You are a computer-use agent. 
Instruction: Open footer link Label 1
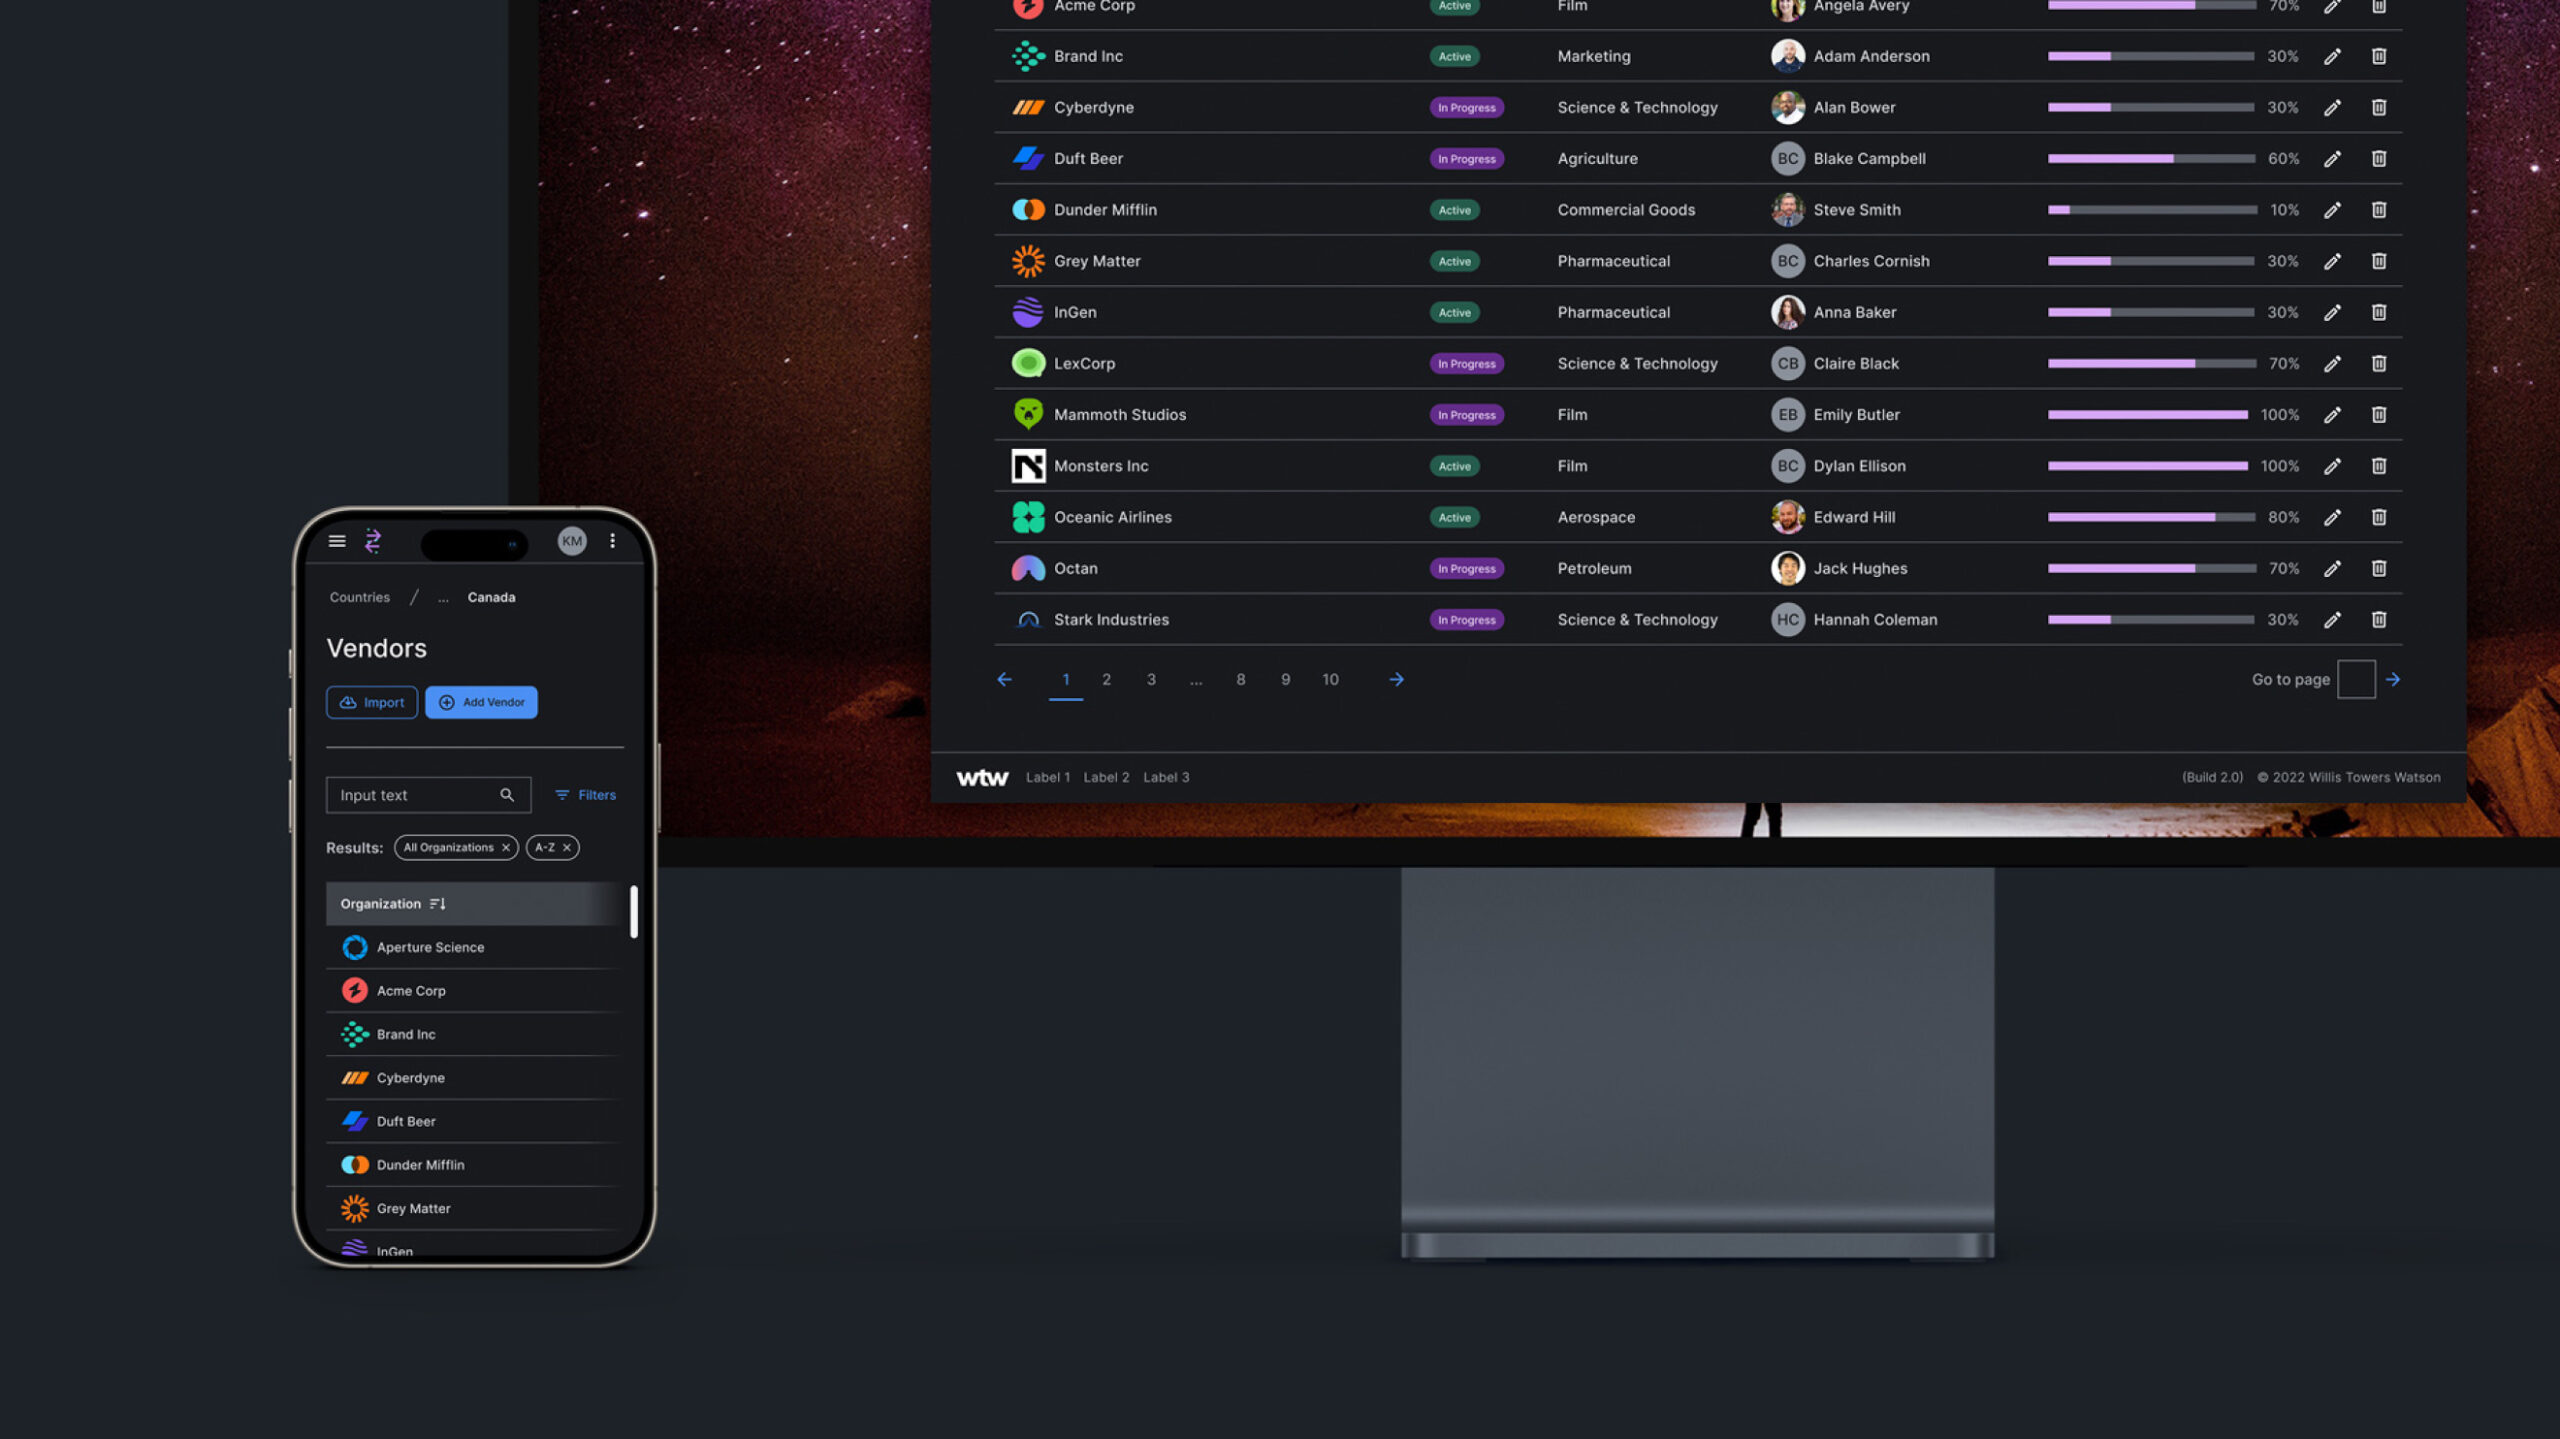click(1048, 777)
